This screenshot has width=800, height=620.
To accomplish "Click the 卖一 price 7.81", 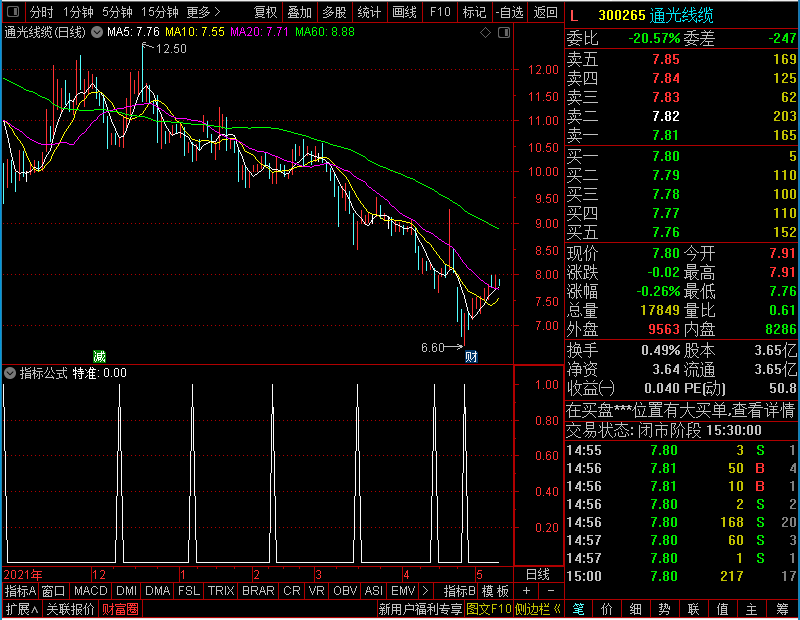I will click(666, 135).
